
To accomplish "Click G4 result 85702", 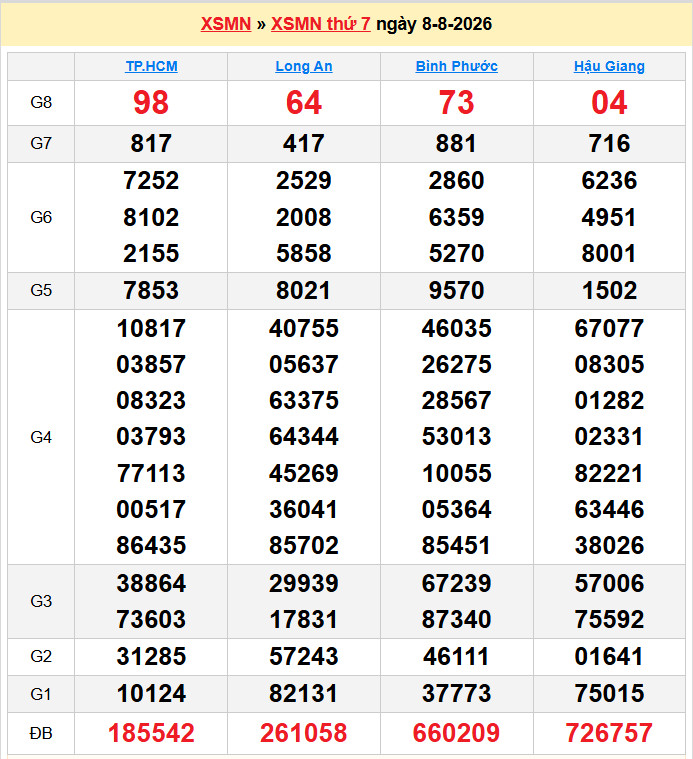I will (x=304, y=546).
